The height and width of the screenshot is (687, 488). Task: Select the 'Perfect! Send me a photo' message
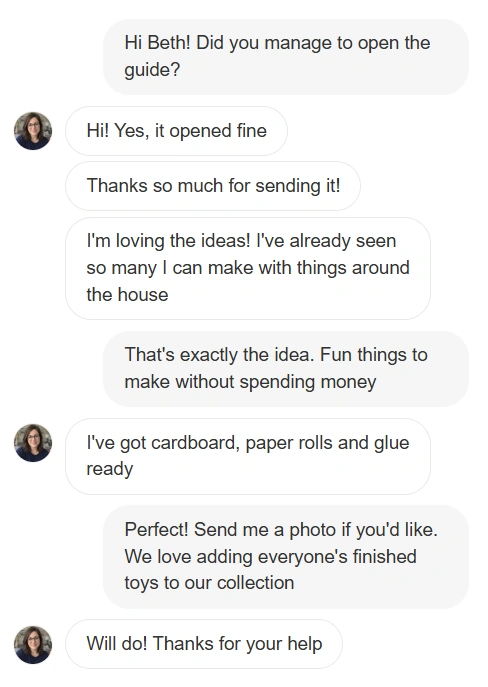tap(286, 556)
